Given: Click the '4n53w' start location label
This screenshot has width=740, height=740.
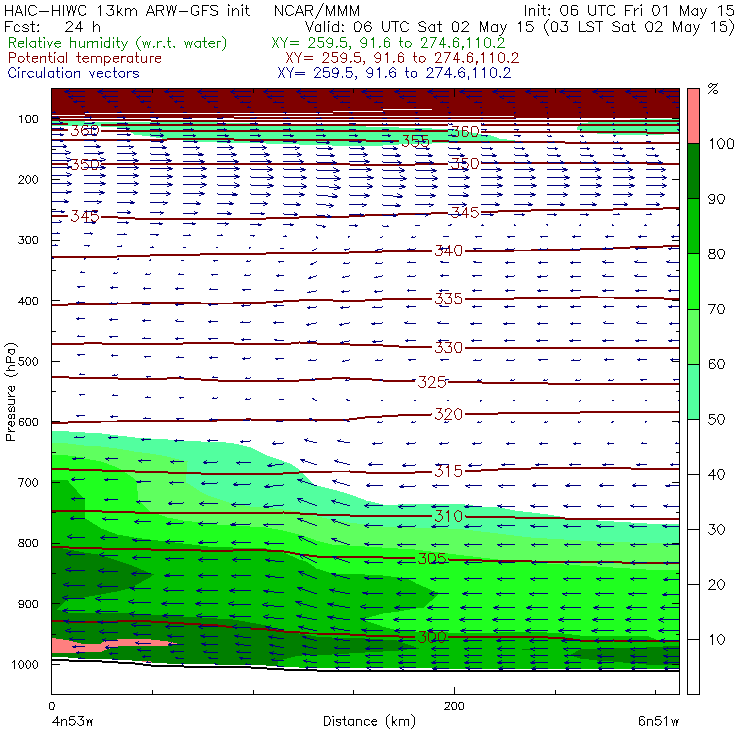Looking at the screenshot, I should pyautogui.click(x=72, y=722).
